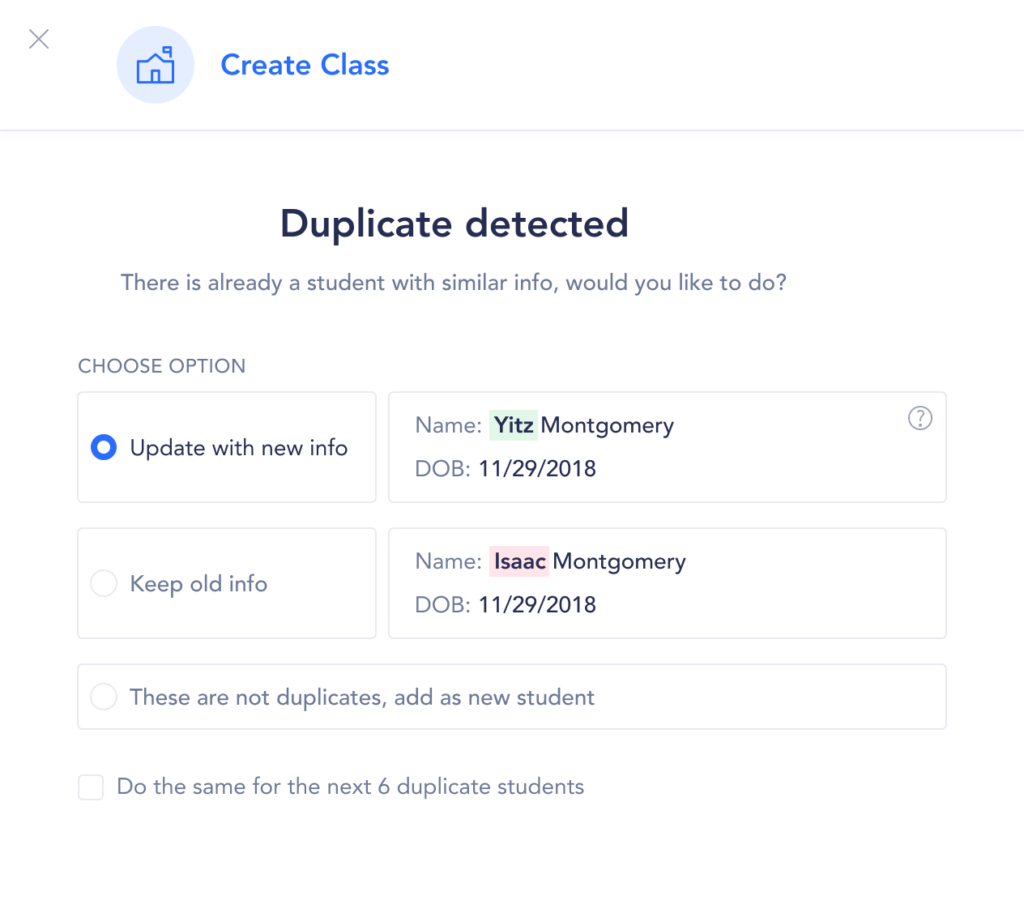Click the old info card's DOB date

tap(537, 605)
